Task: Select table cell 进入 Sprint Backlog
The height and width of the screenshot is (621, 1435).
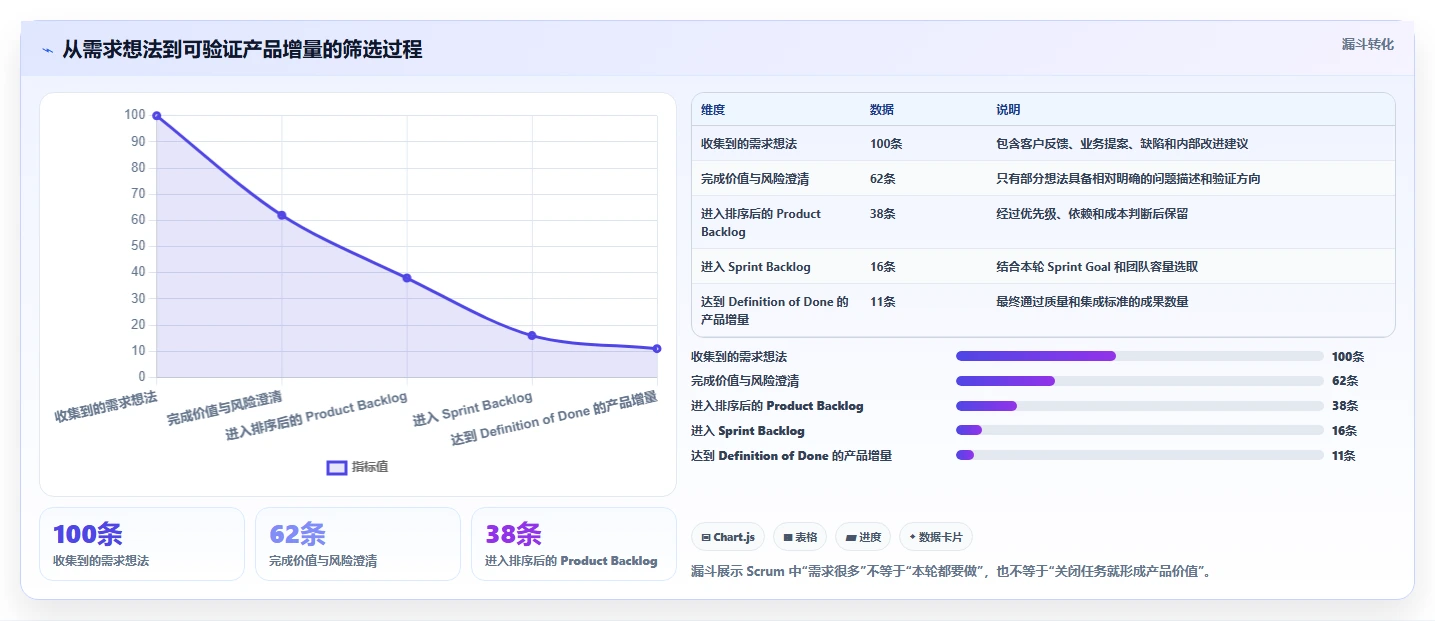Action: click(756, 267)
